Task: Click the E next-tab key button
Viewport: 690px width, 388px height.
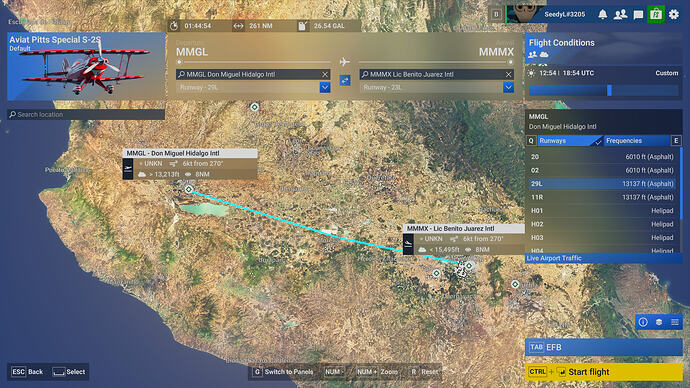Action: [x=676, y=141]
